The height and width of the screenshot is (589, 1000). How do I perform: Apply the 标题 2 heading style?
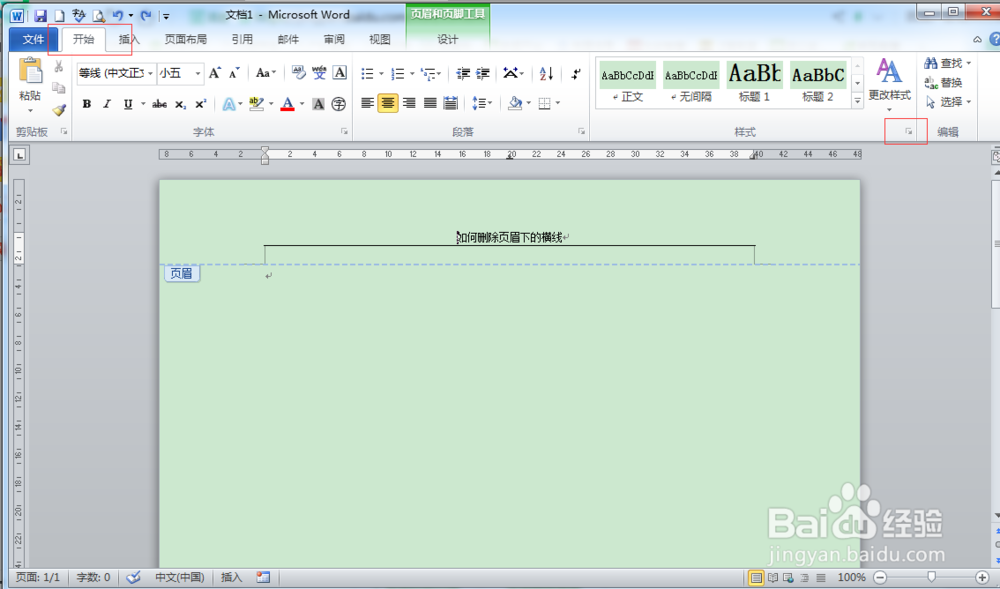[818, 83]
